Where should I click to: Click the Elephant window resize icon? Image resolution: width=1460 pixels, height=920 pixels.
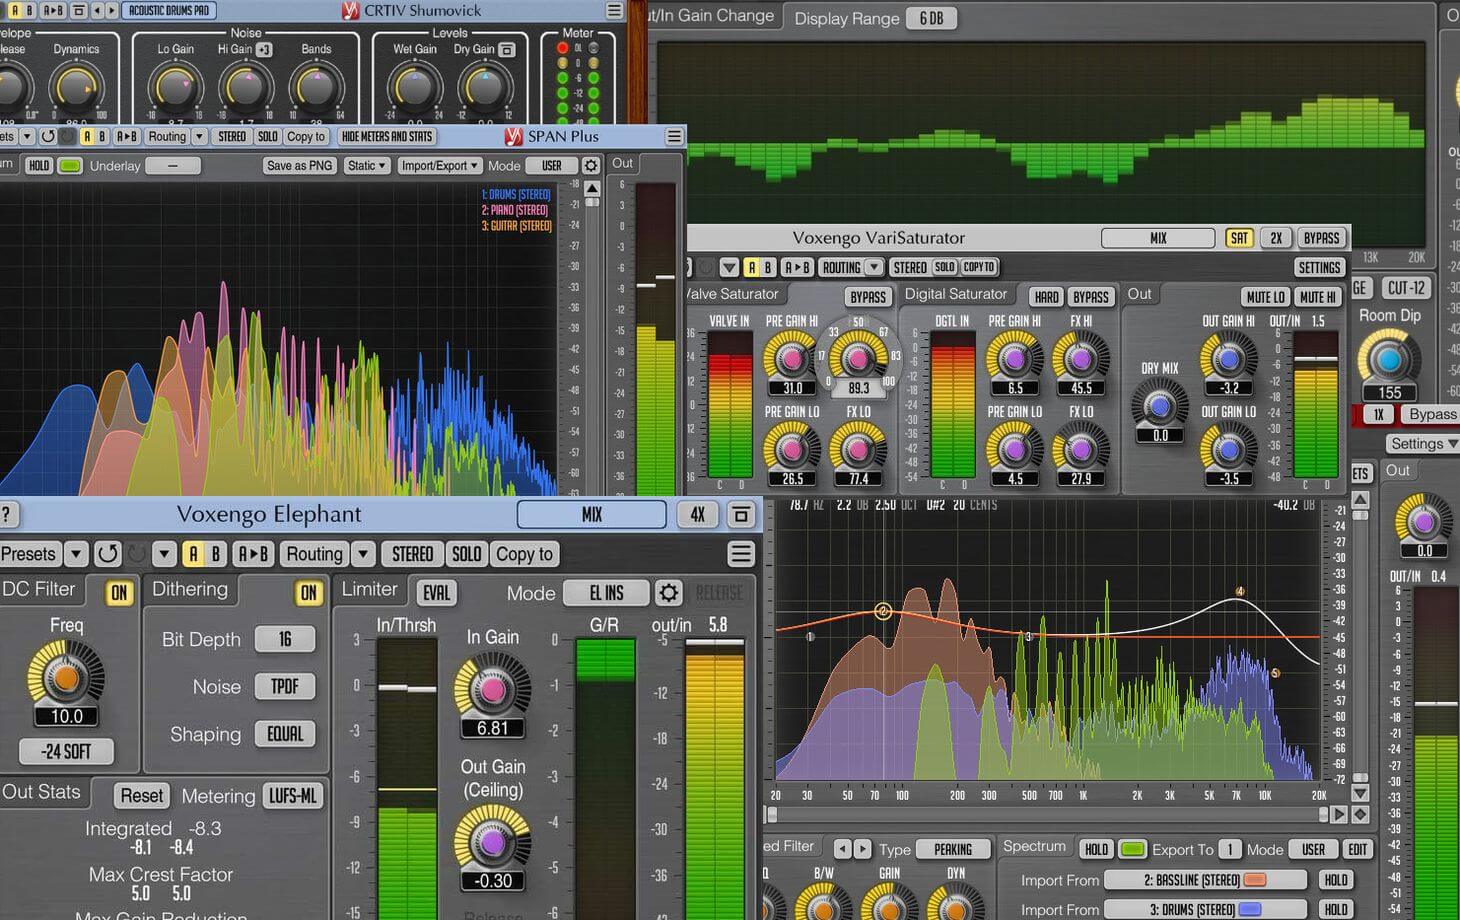[741, 515]
